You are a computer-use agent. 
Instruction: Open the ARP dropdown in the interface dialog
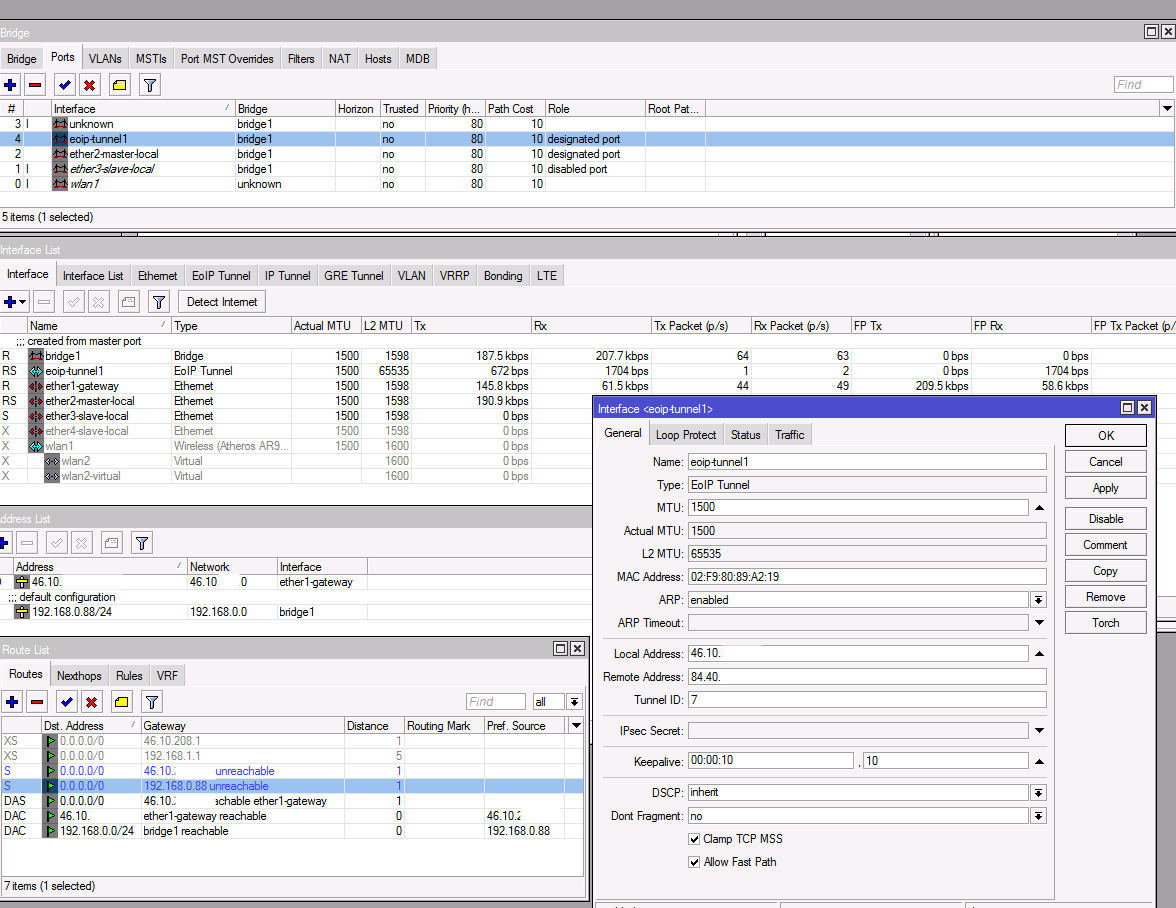(1038, 600)
